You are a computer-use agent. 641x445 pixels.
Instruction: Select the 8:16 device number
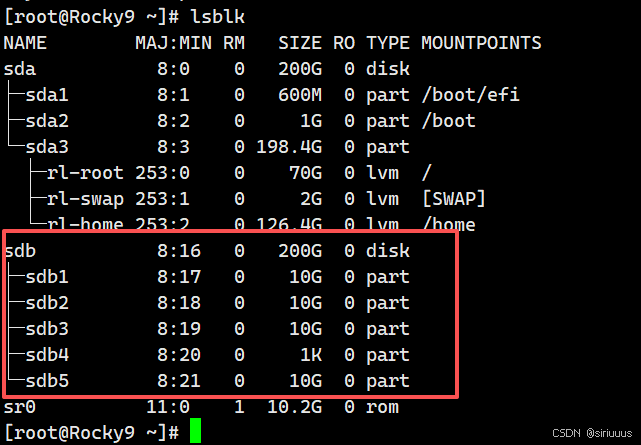179,250
